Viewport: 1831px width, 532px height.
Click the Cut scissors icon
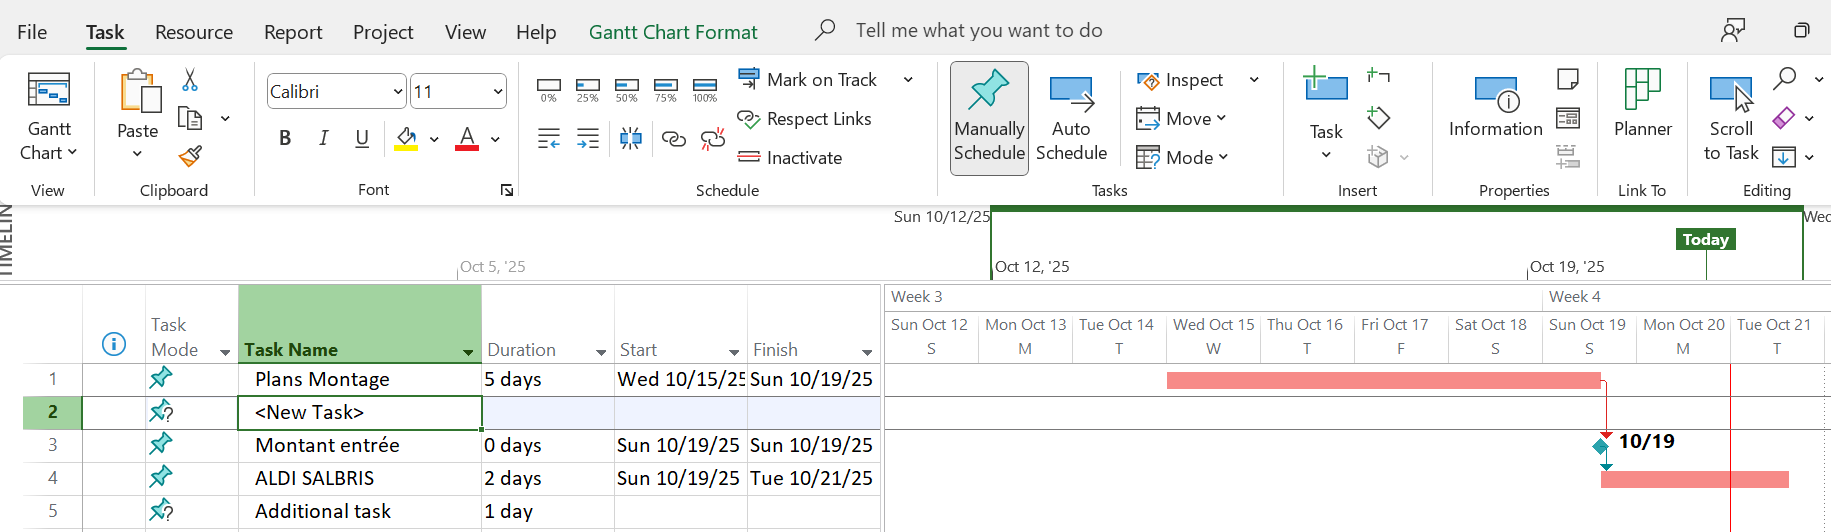point(190,80)
